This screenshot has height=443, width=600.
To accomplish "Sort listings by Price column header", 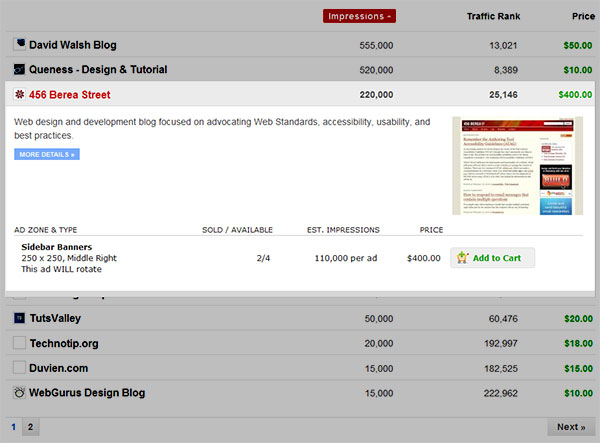I will (583, 16).
